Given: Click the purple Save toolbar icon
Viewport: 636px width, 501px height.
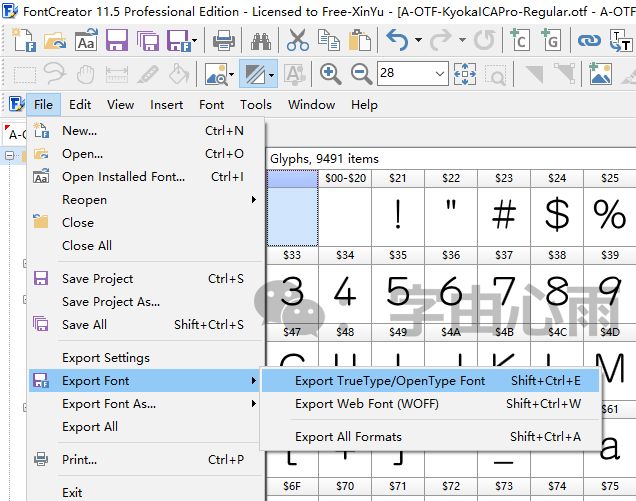Looking at the screenshot, I should pos(117,40).
